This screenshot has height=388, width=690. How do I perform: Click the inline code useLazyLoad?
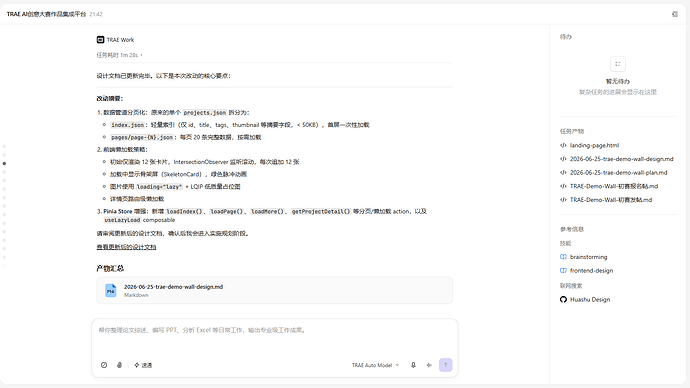click(122, 220)
